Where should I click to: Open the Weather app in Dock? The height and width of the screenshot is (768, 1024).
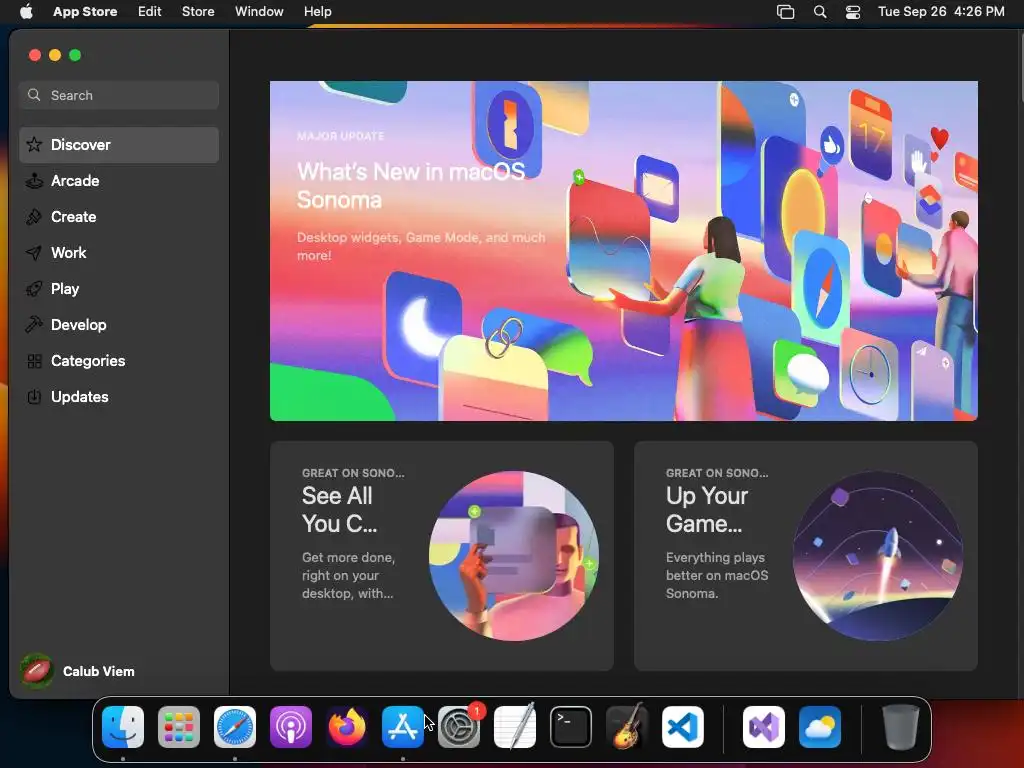[x=820, y=727]
